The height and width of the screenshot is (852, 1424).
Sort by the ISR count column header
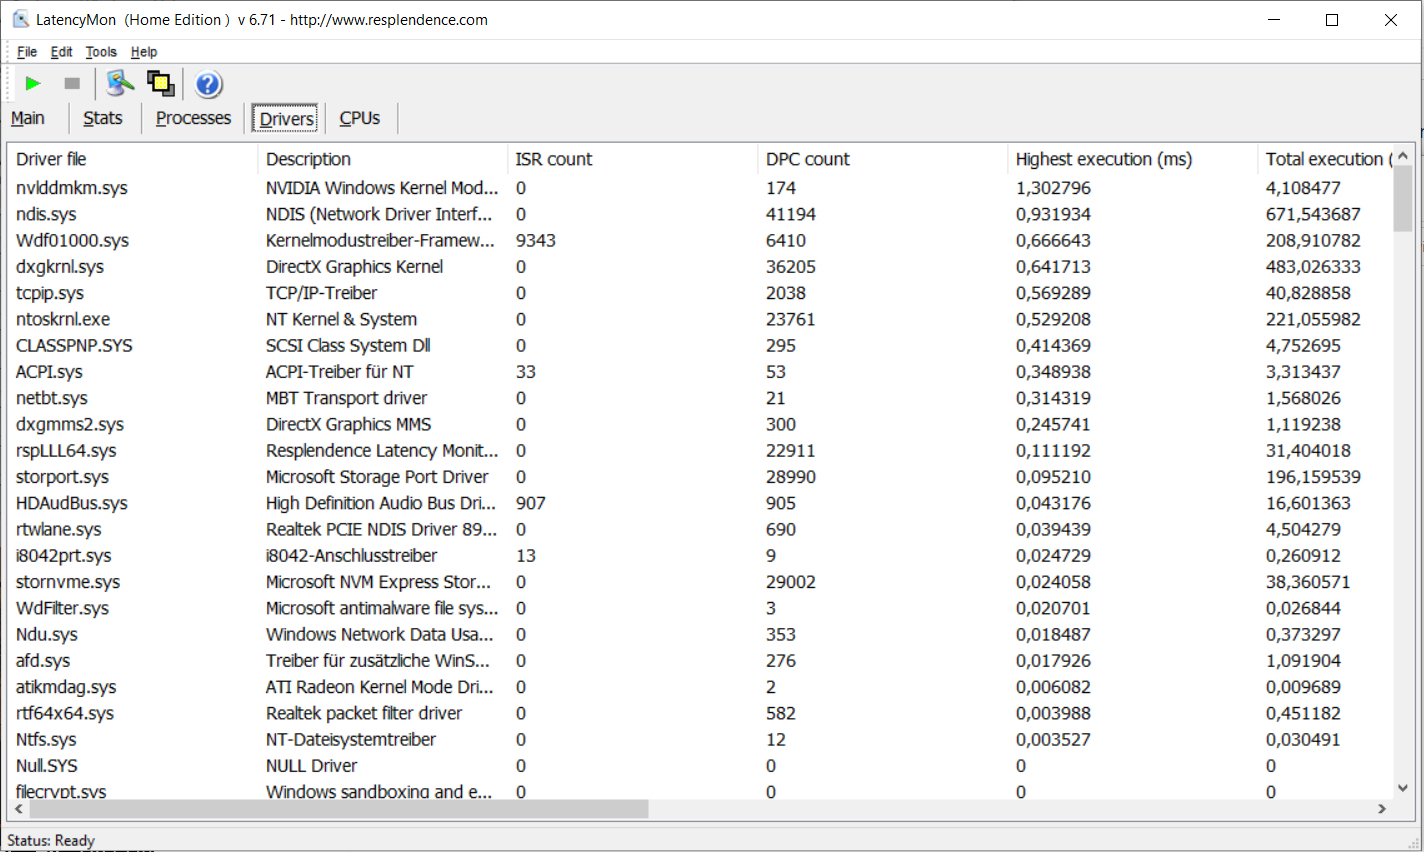pos(632,159)
